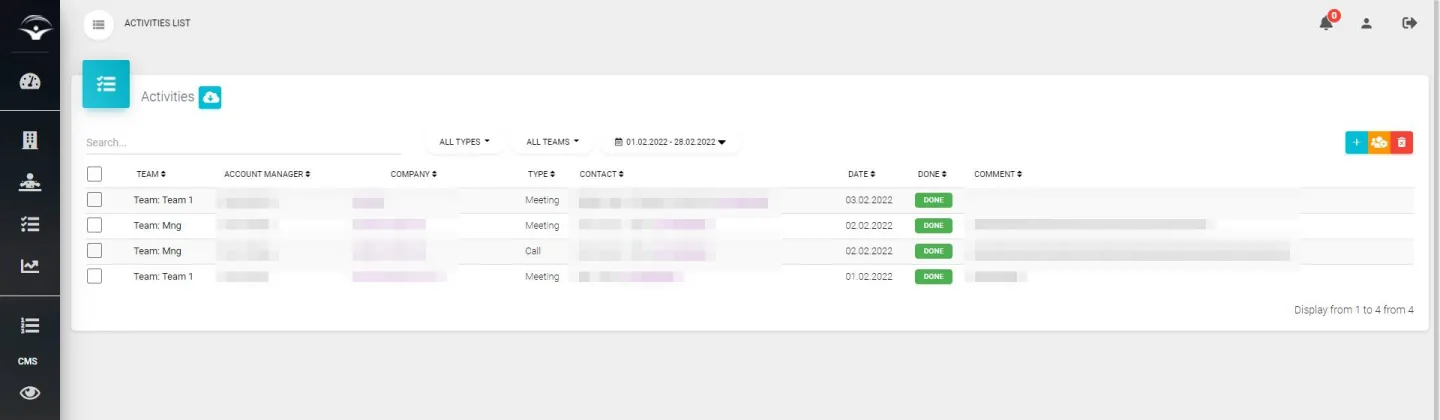1440x420 pixels.
Task: Sort table by DONE column
Action: 932,174
